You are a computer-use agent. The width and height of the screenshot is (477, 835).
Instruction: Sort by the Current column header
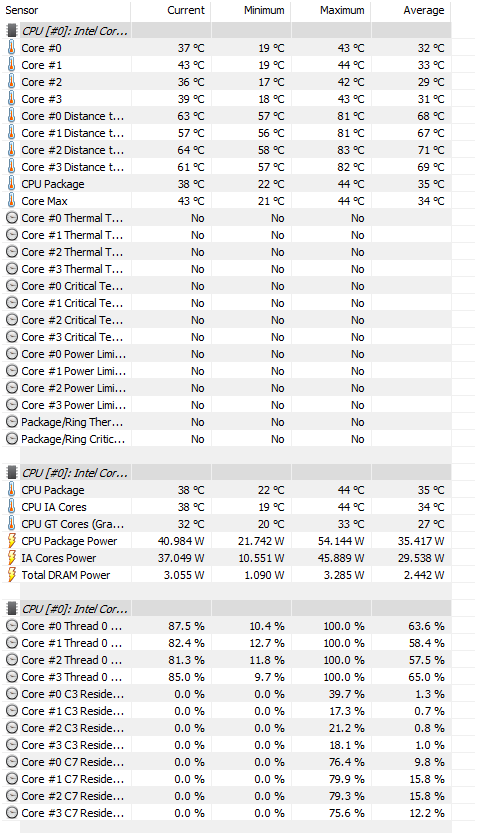171,10
